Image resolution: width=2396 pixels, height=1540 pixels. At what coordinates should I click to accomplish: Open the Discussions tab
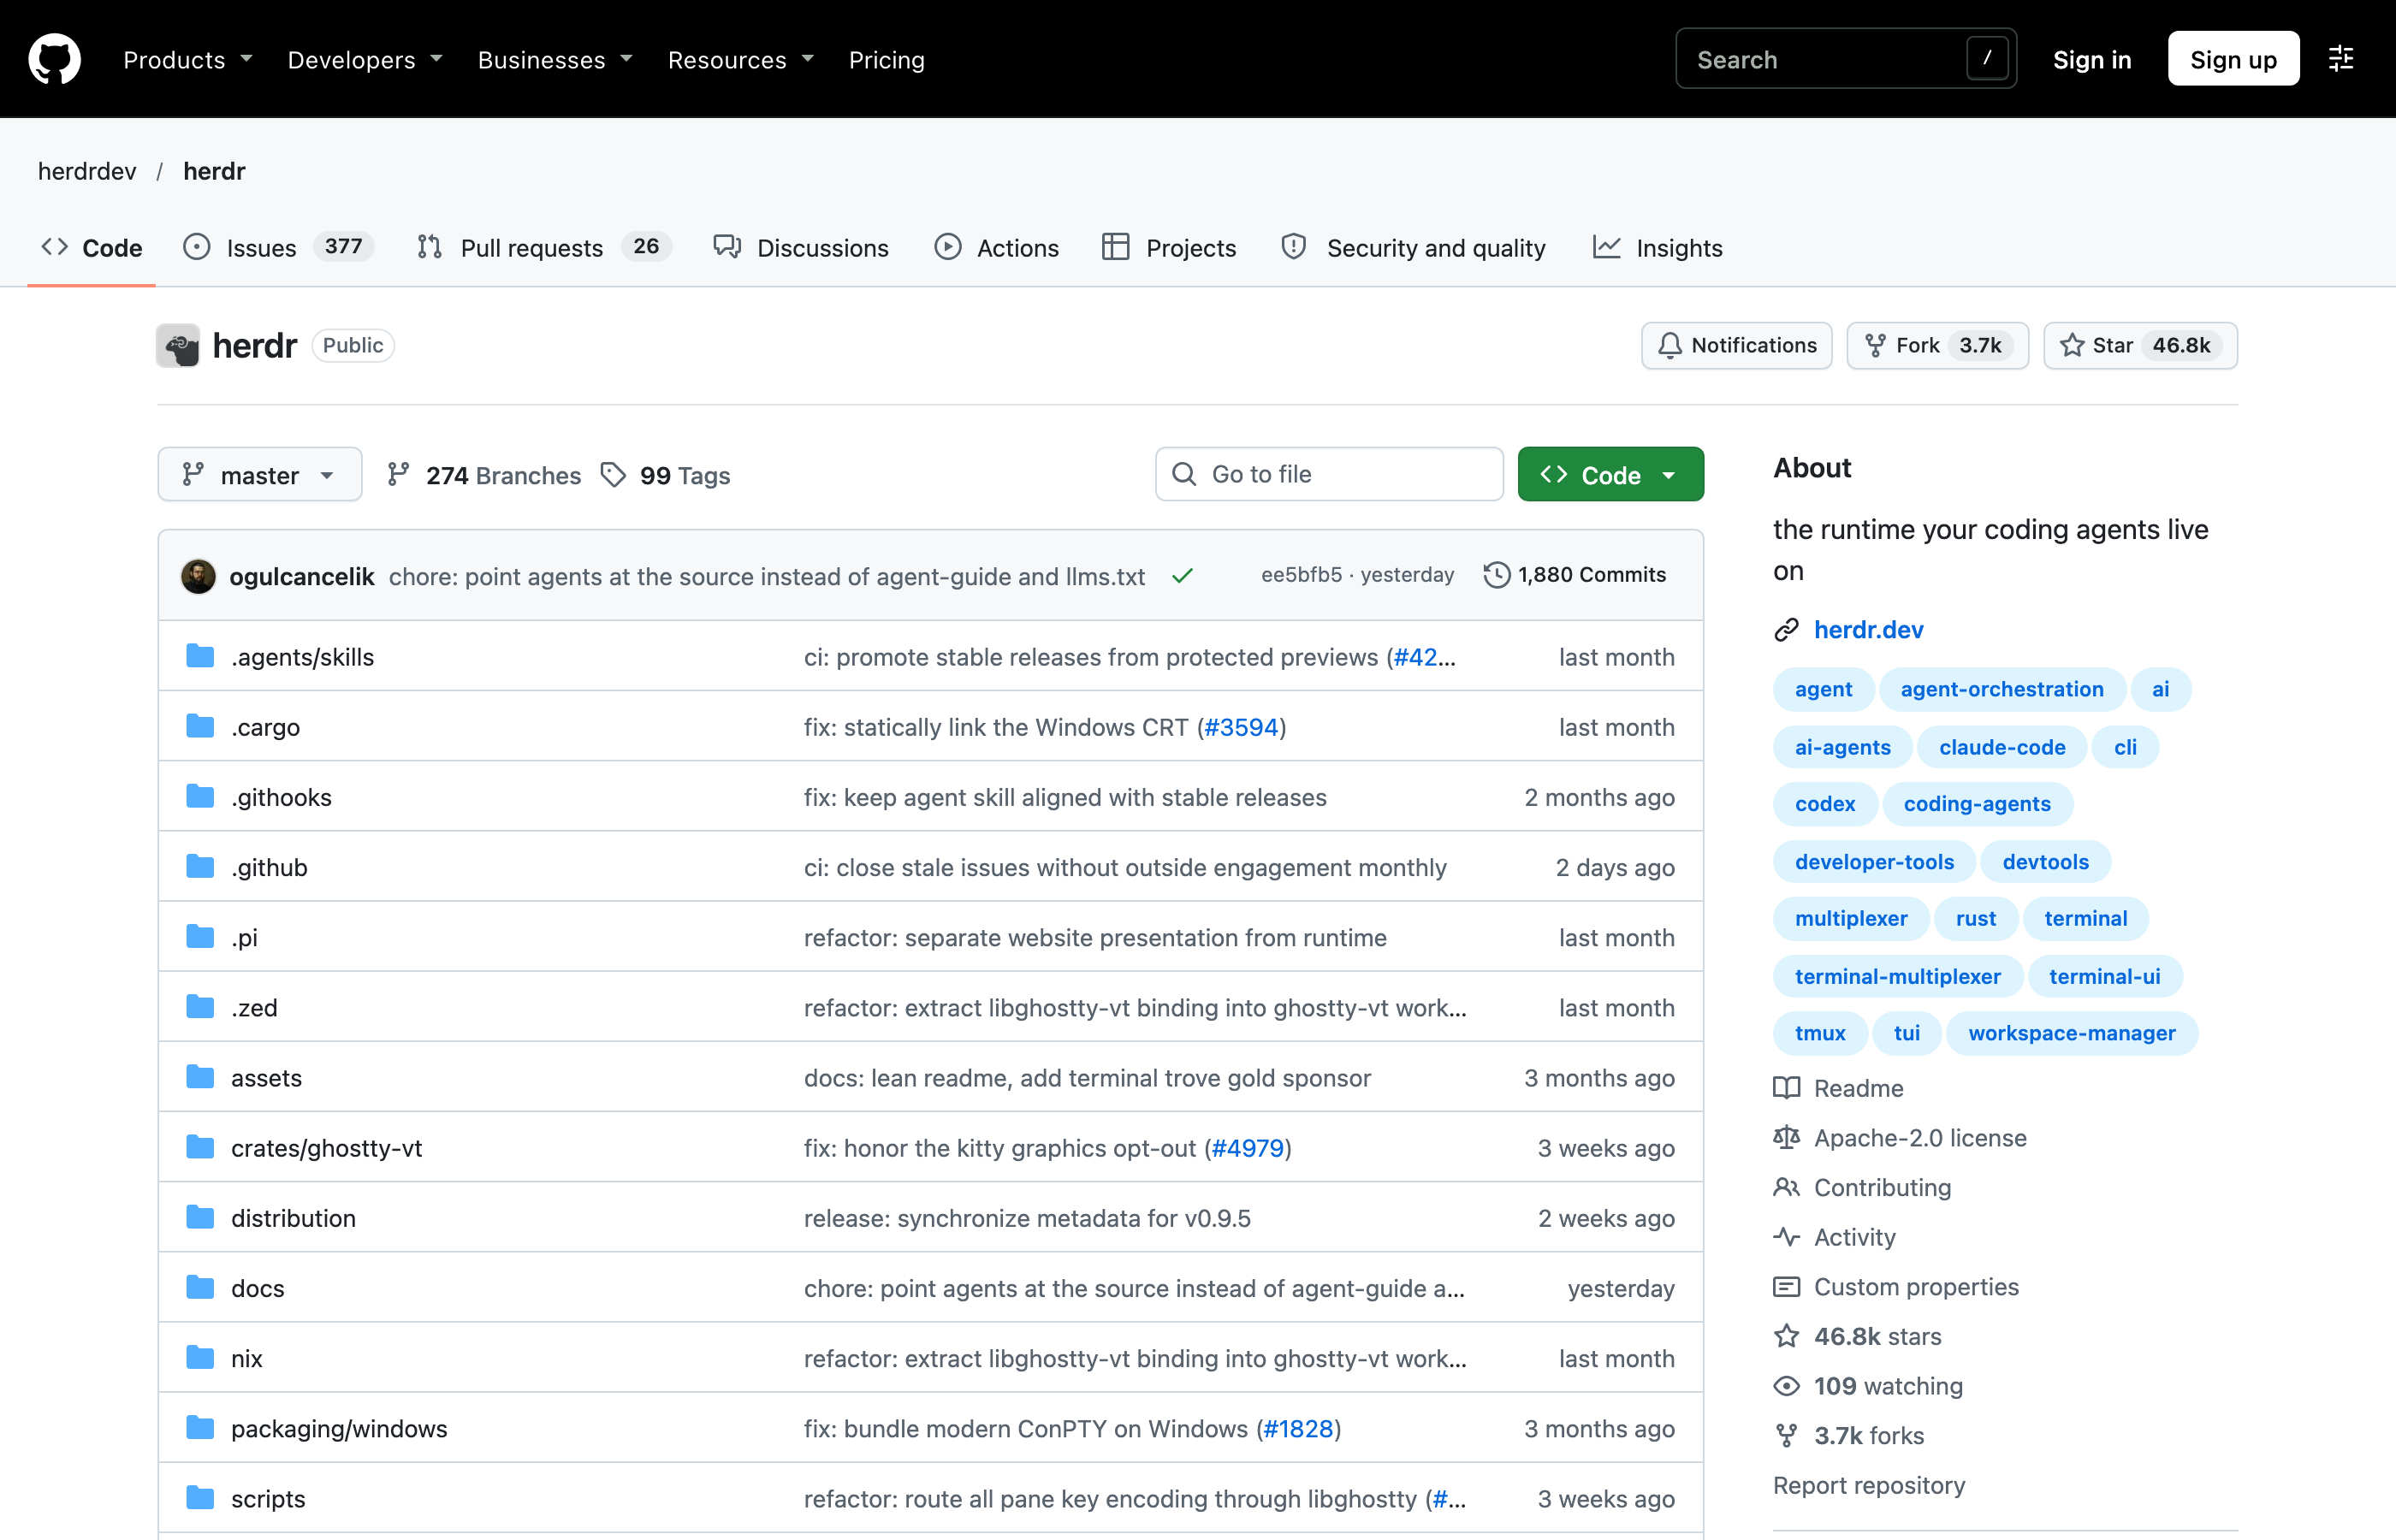pyautogui.click(x=801, y=247)
